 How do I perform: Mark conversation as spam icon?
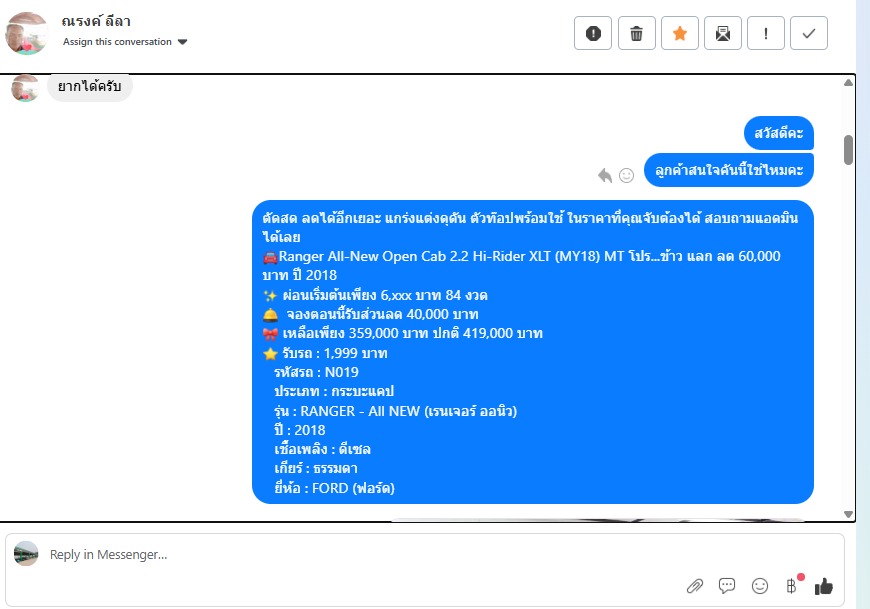click(x=593, y=33)
